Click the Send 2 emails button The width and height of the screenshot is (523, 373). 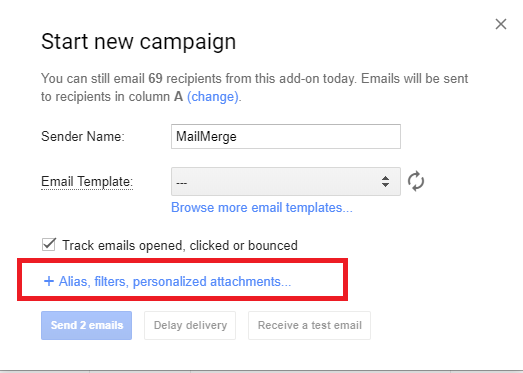click(86, 325)
